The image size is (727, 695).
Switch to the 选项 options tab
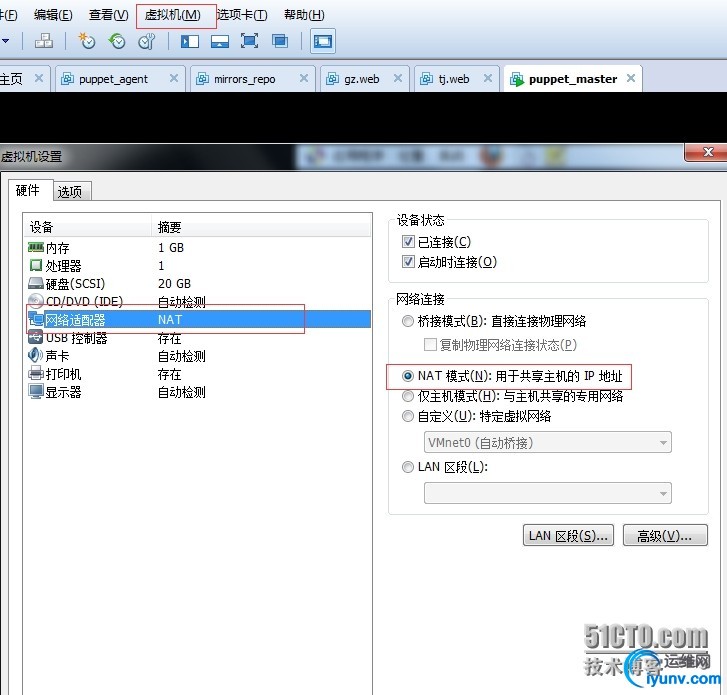(70, 191)
